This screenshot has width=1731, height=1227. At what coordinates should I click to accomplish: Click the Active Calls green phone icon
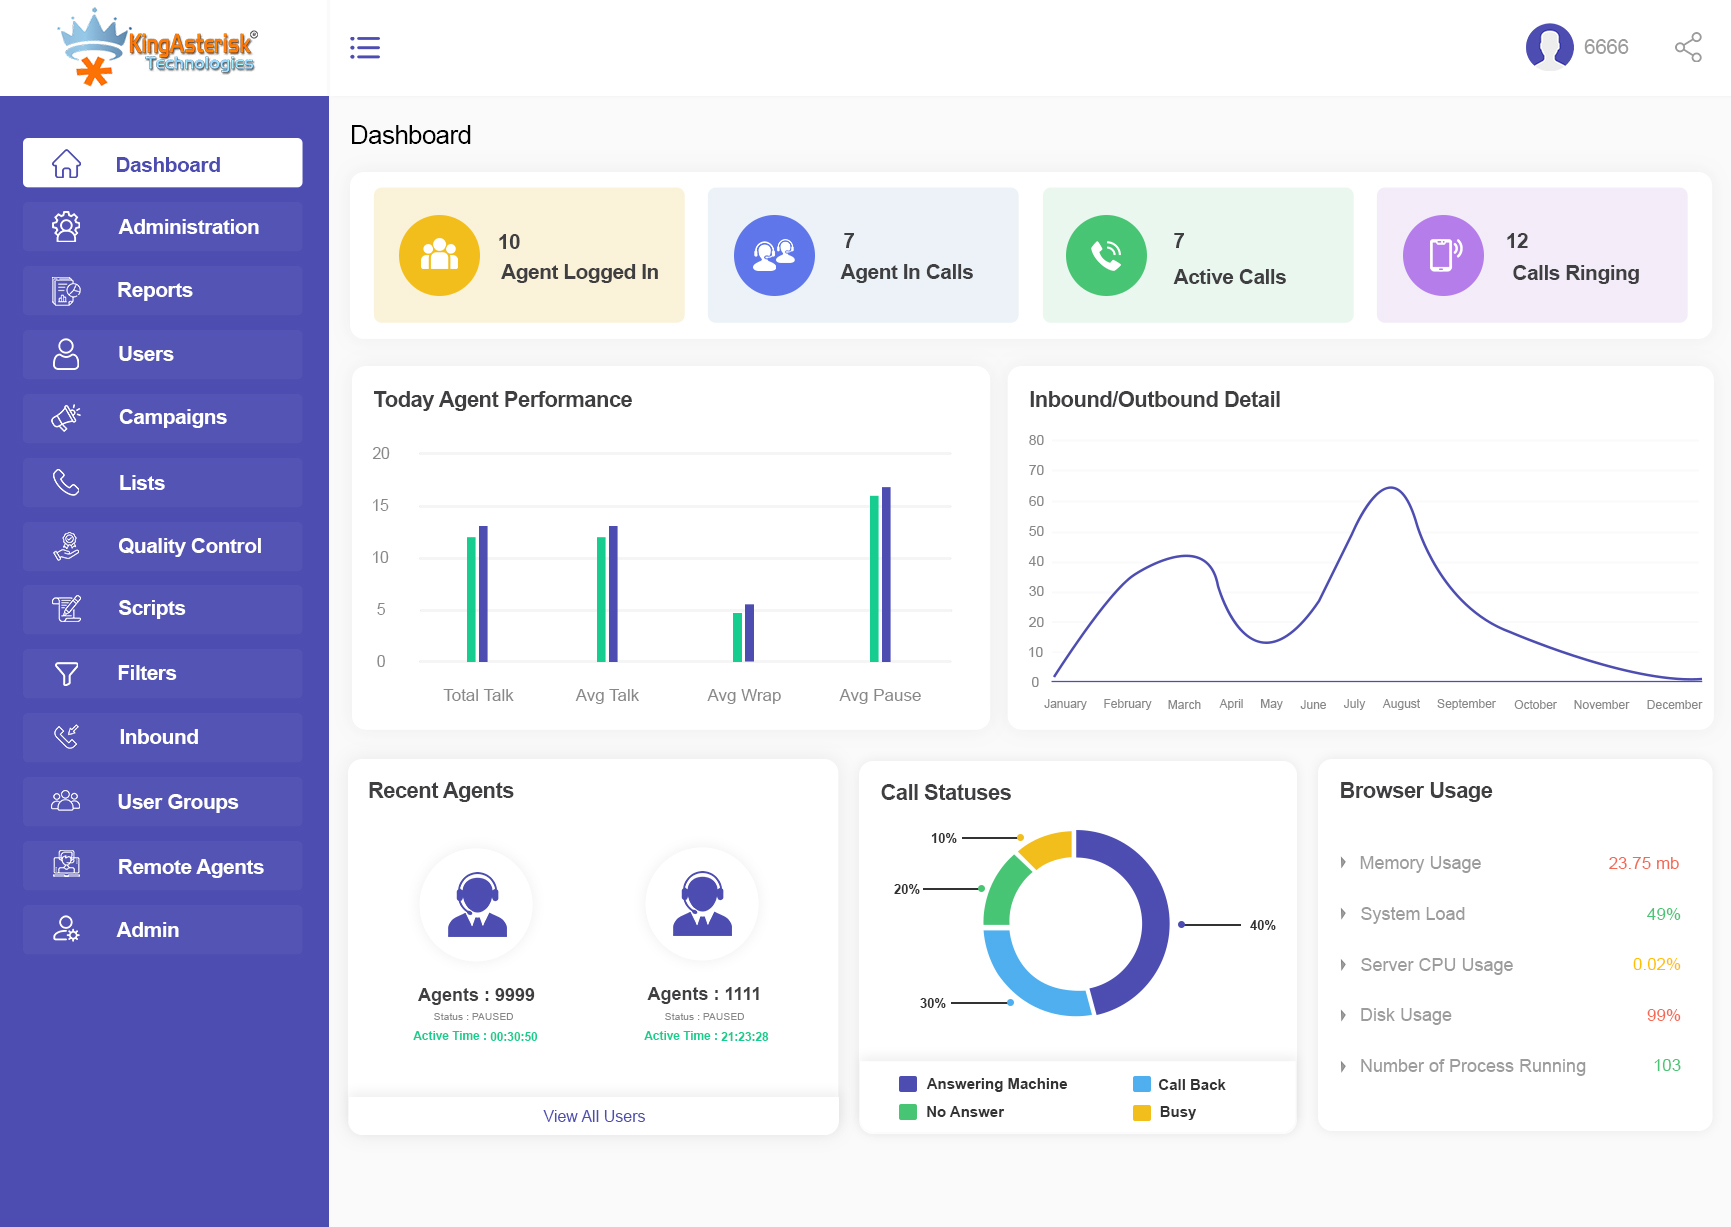pos(1106,256)
